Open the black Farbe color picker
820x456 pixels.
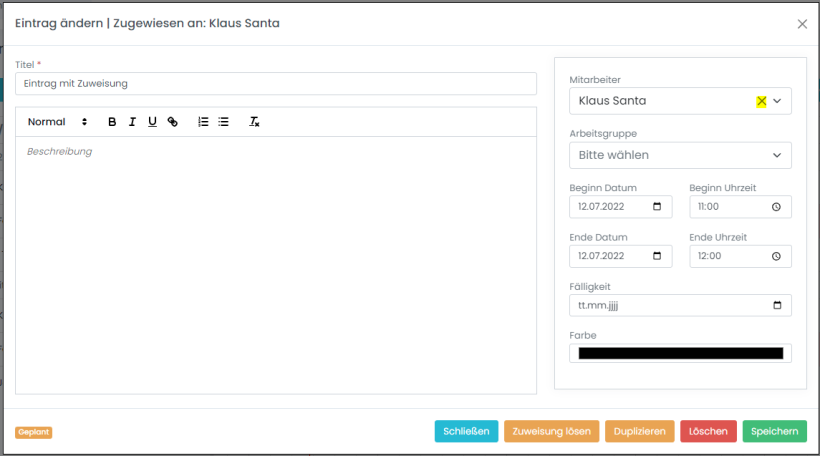pyautogui.click(x=680, y=353)
